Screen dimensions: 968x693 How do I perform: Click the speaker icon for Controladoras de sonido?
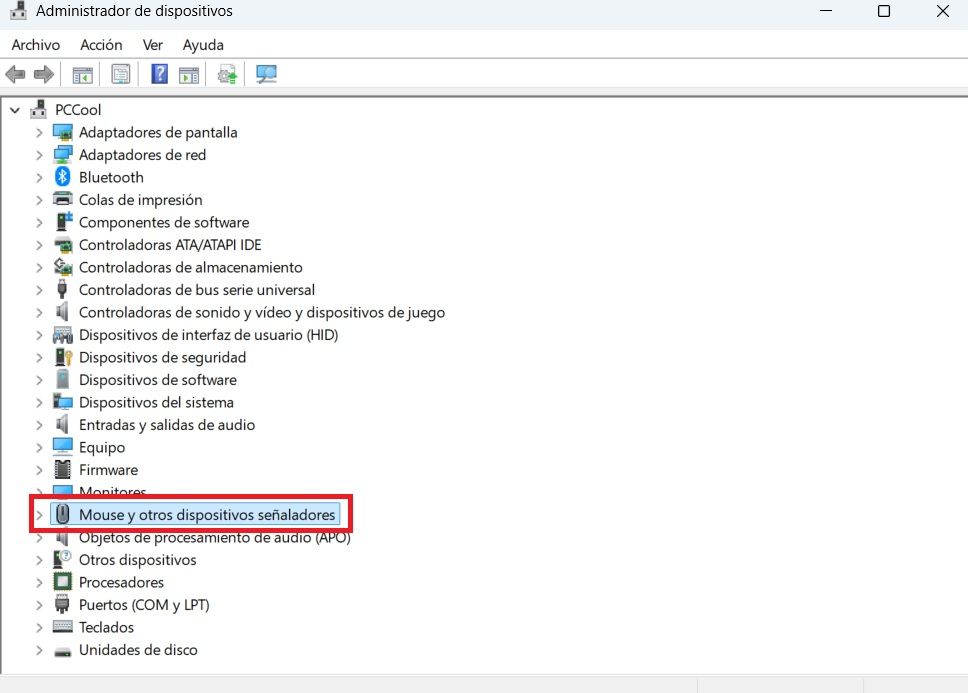[x=62, y=312]
